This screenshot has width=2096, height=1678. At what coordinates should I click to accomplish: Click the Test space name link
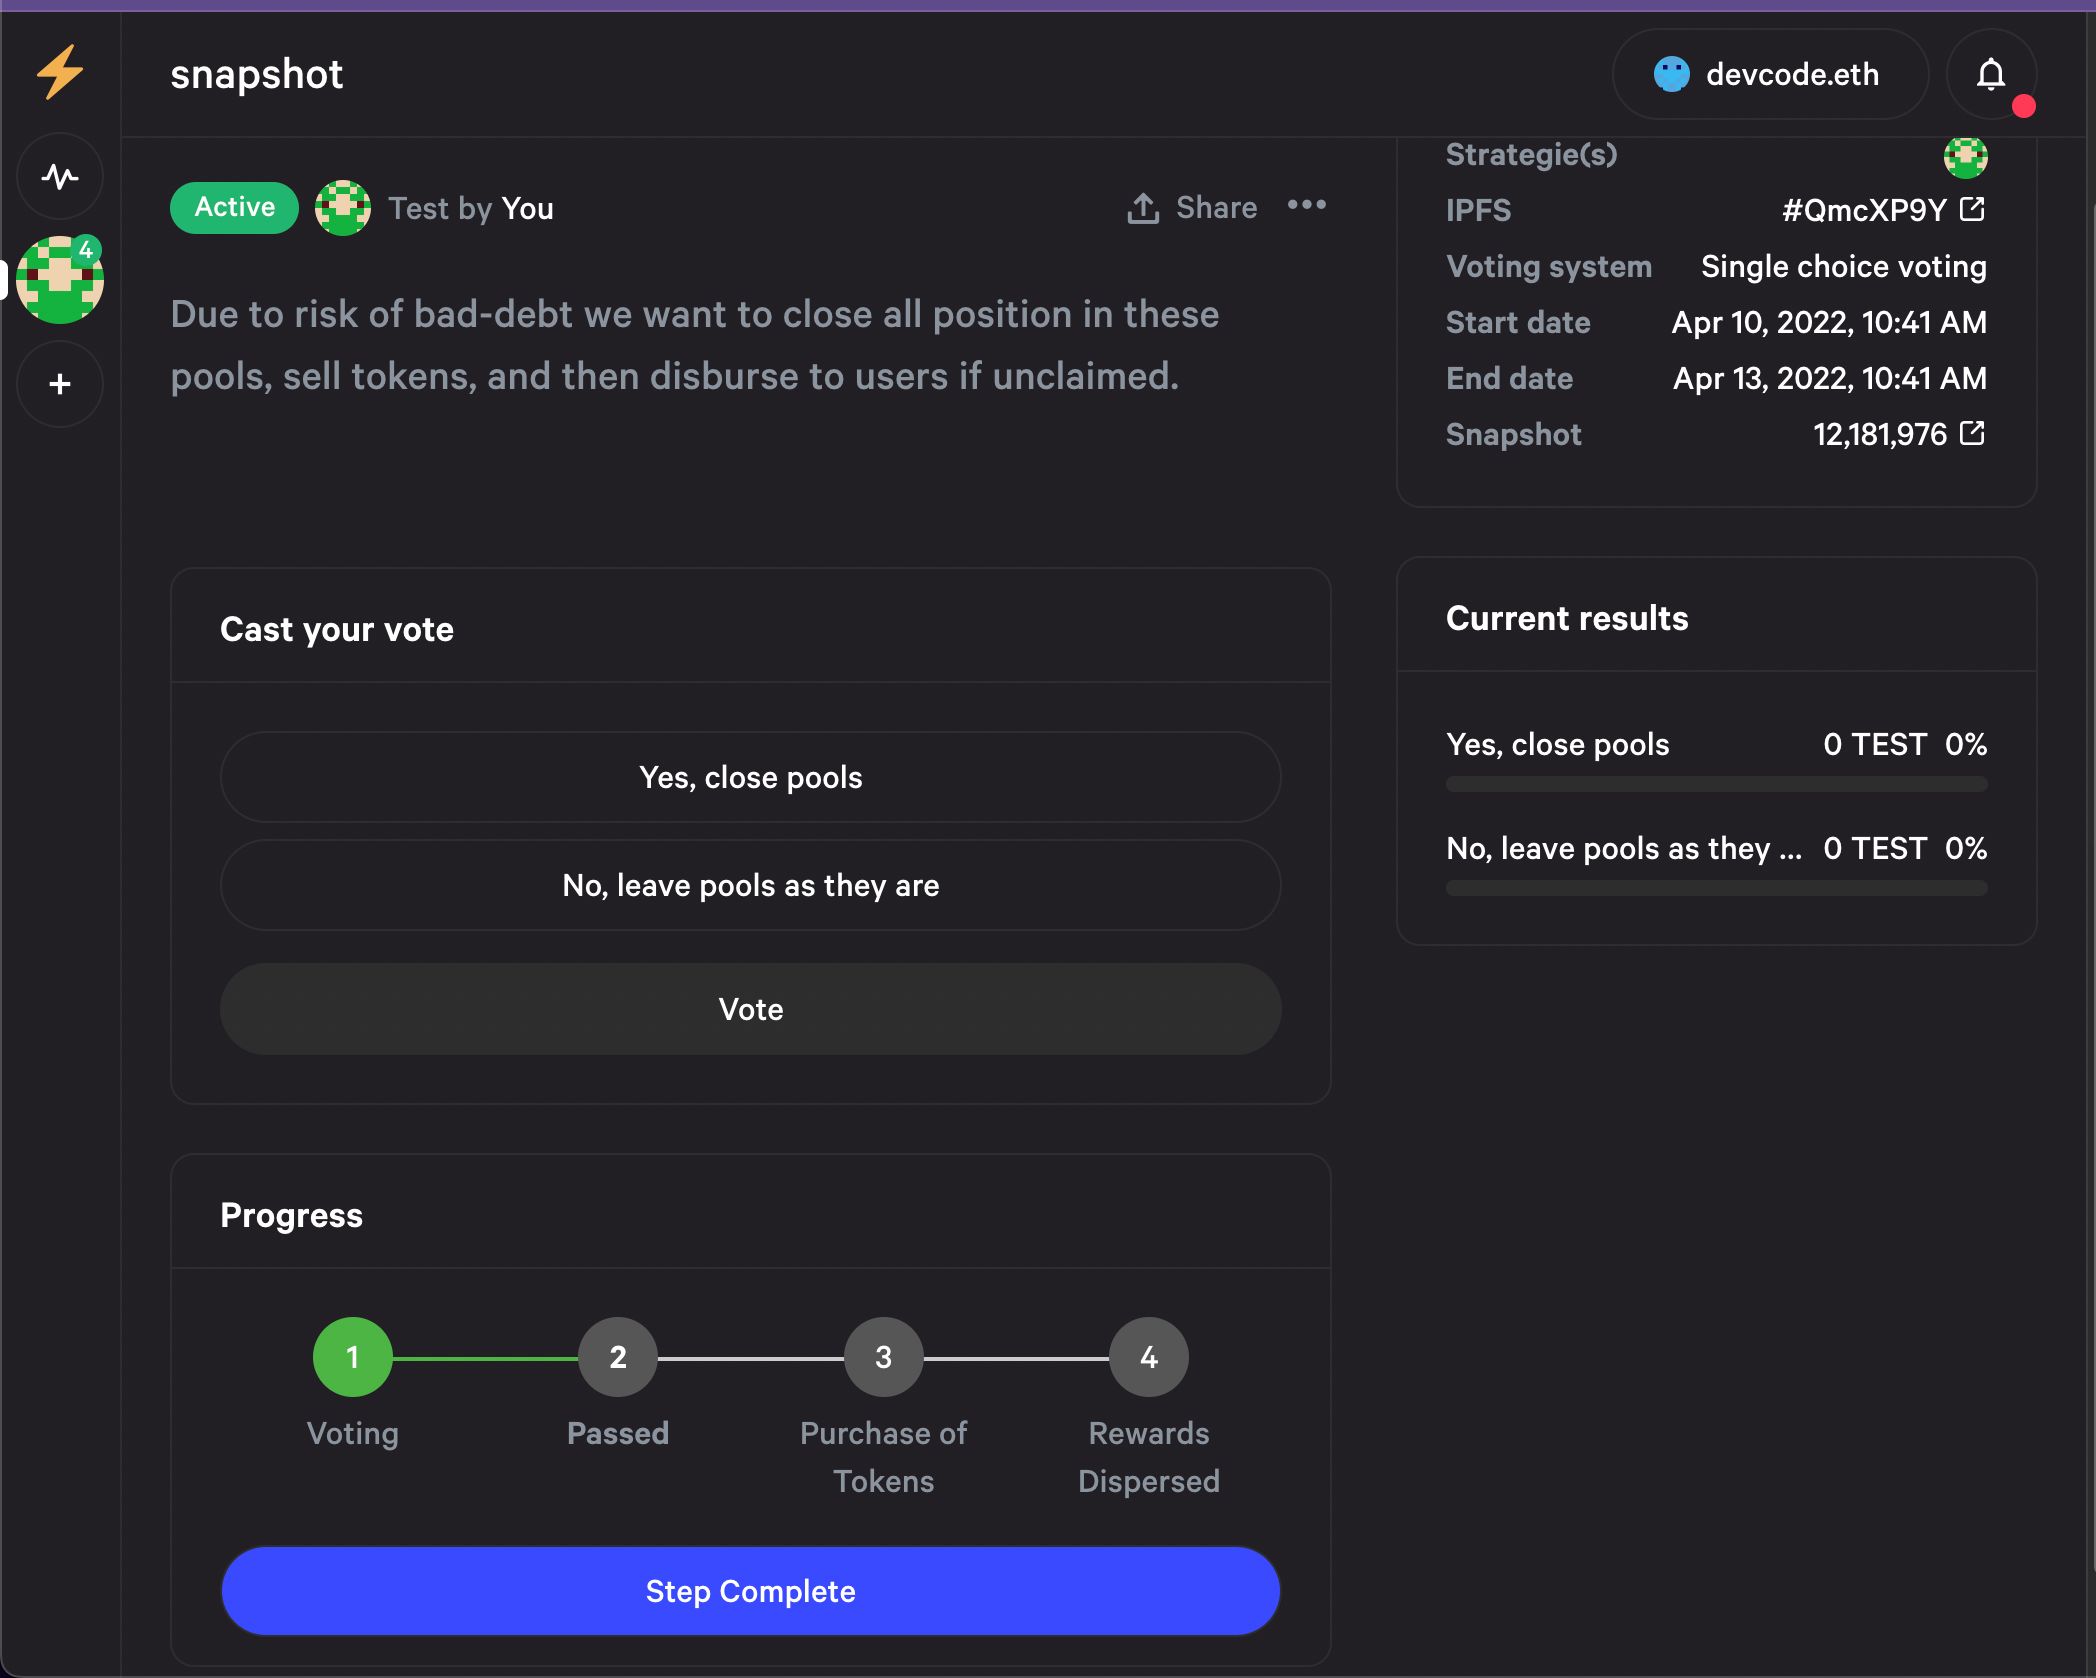click(x=418, y=208)
